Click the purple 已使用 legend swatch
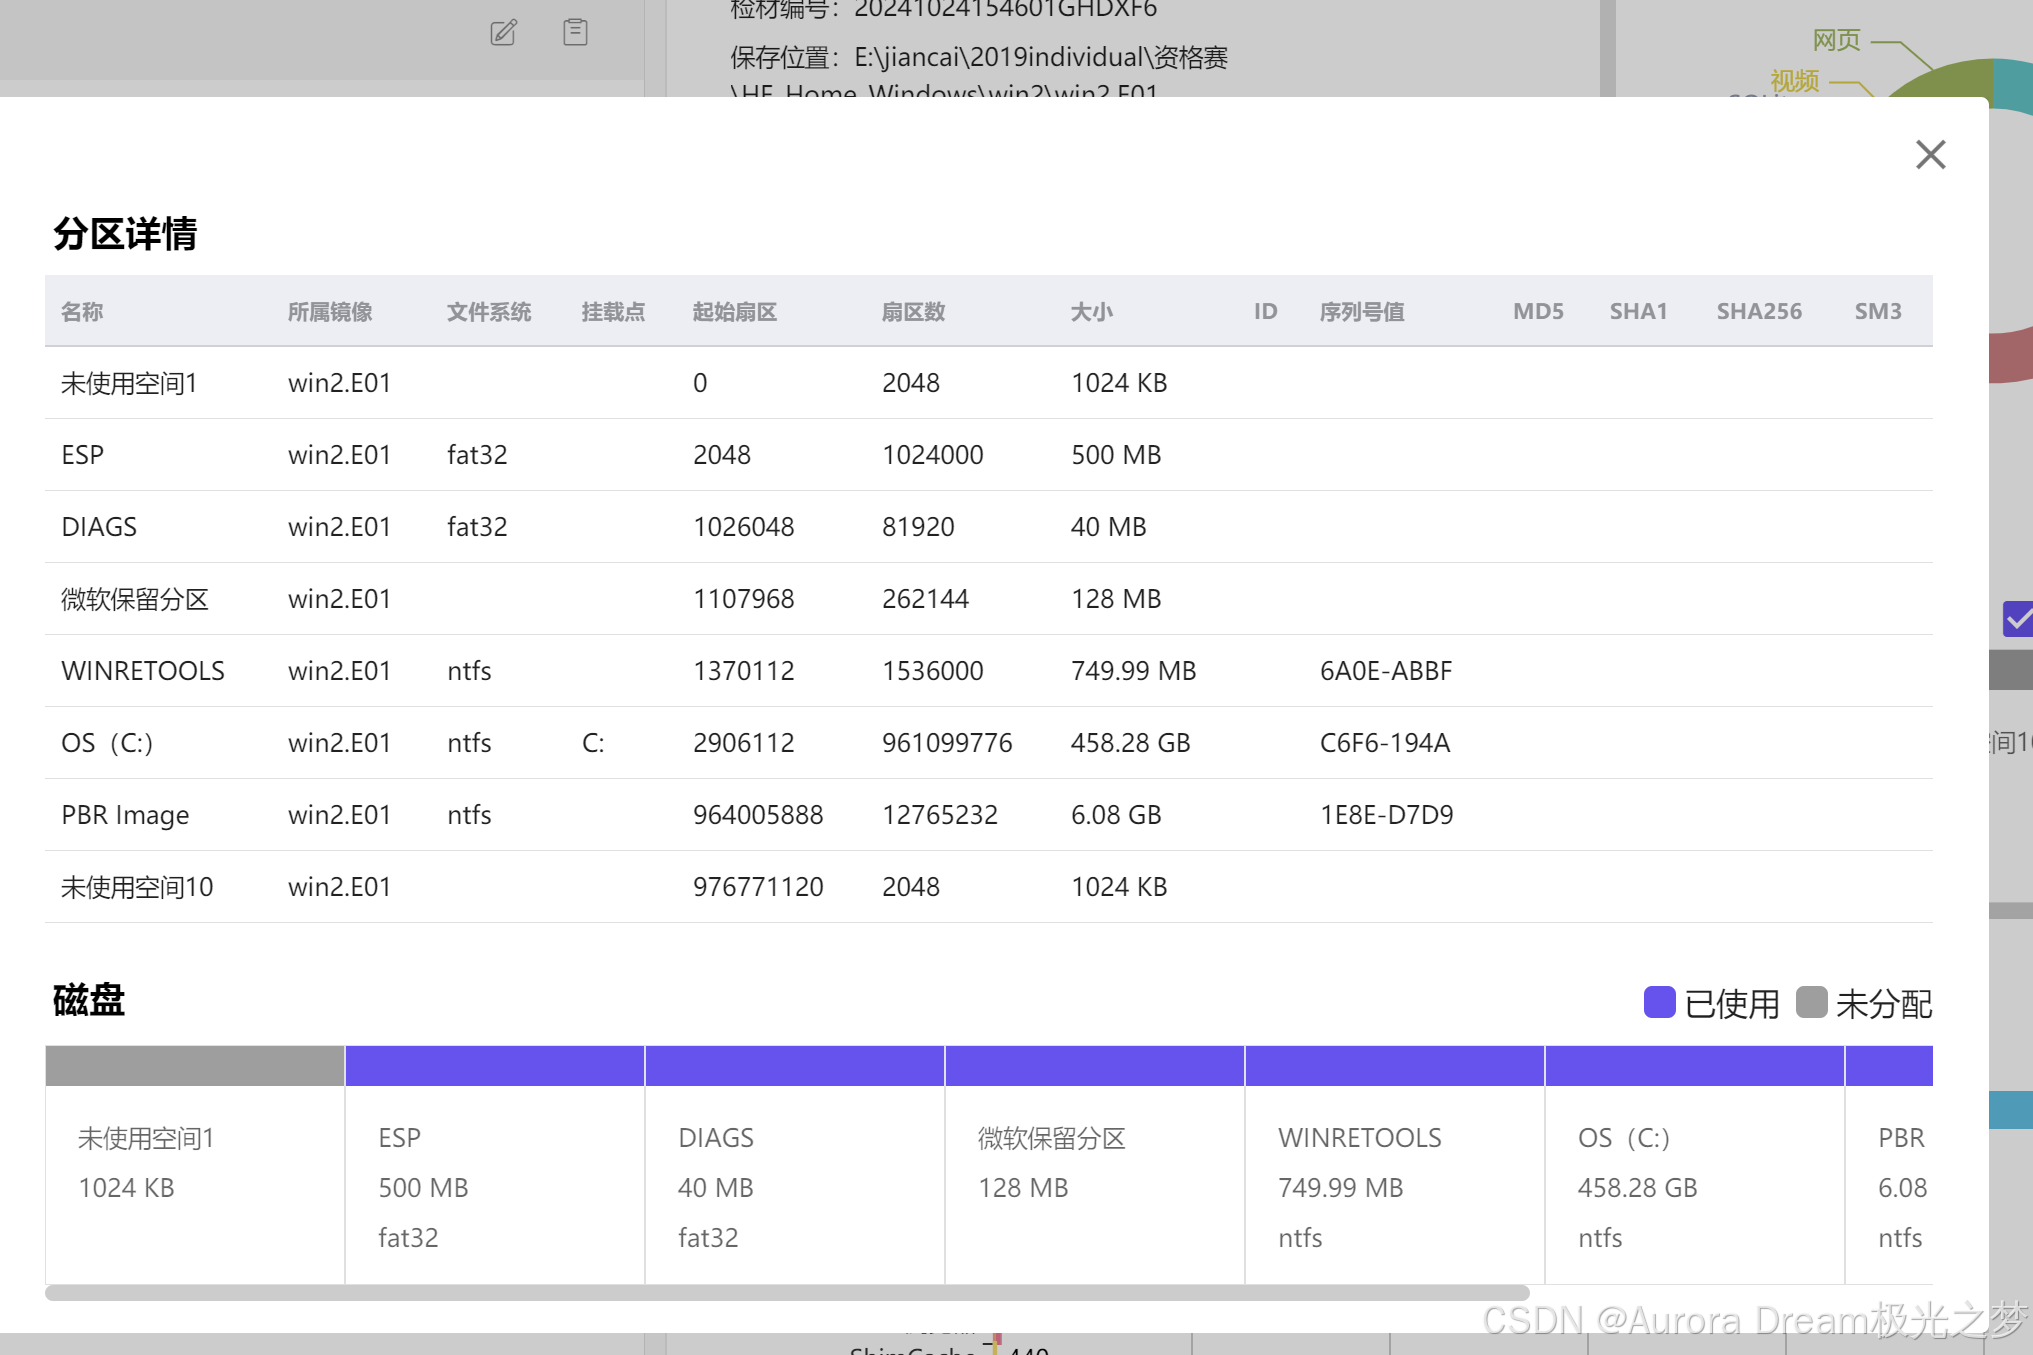 (x=1659, y=1002)
